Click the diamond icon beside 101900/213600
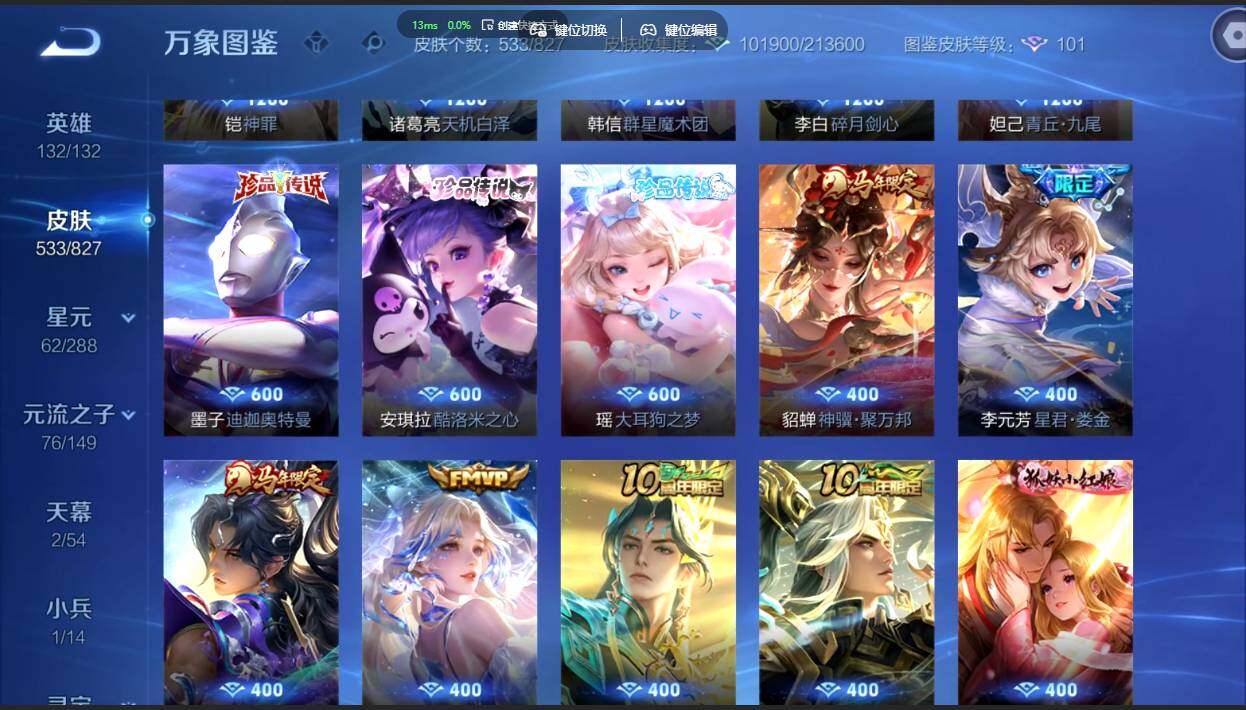Viewport: 1246px width, 710px height. [718, 44]
